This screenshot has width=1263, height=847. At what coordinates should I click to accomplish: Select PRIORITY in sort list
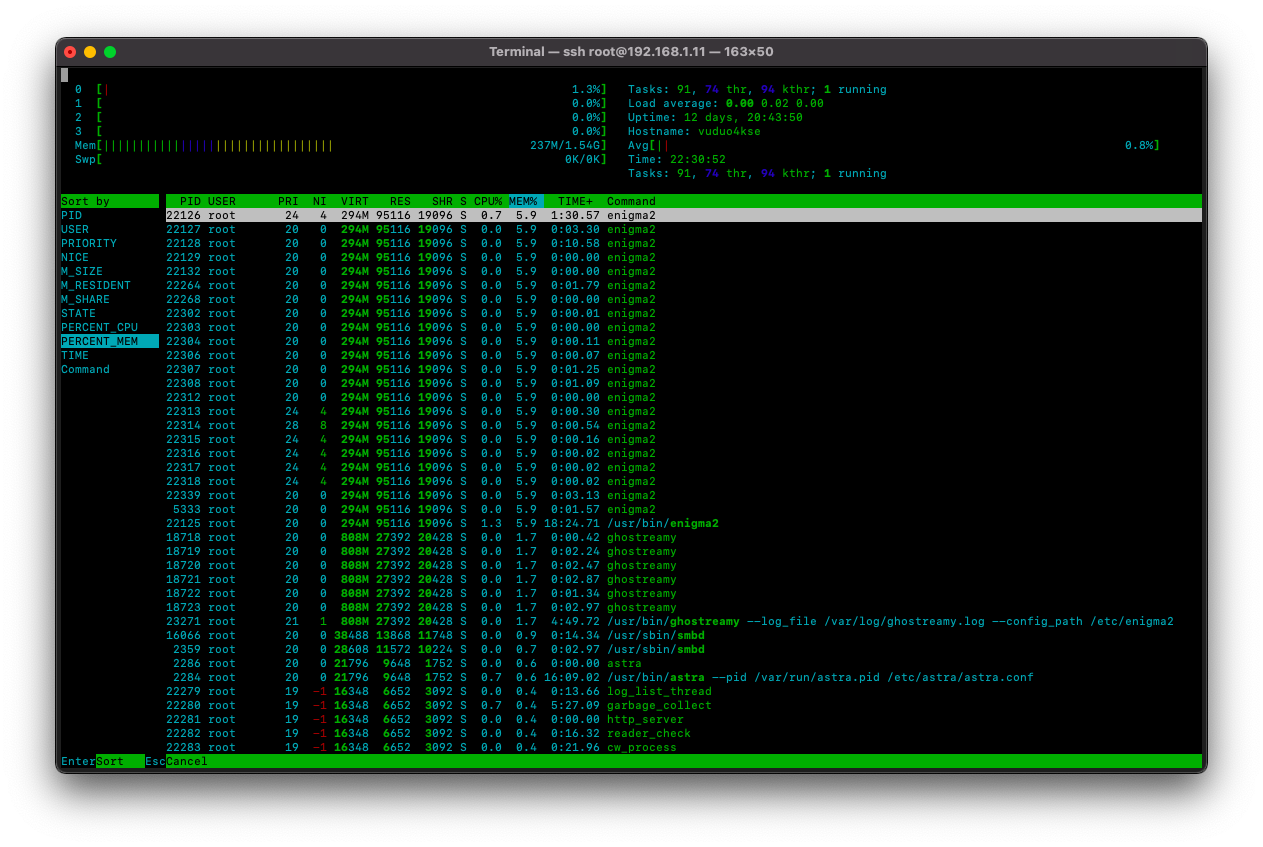89,243
